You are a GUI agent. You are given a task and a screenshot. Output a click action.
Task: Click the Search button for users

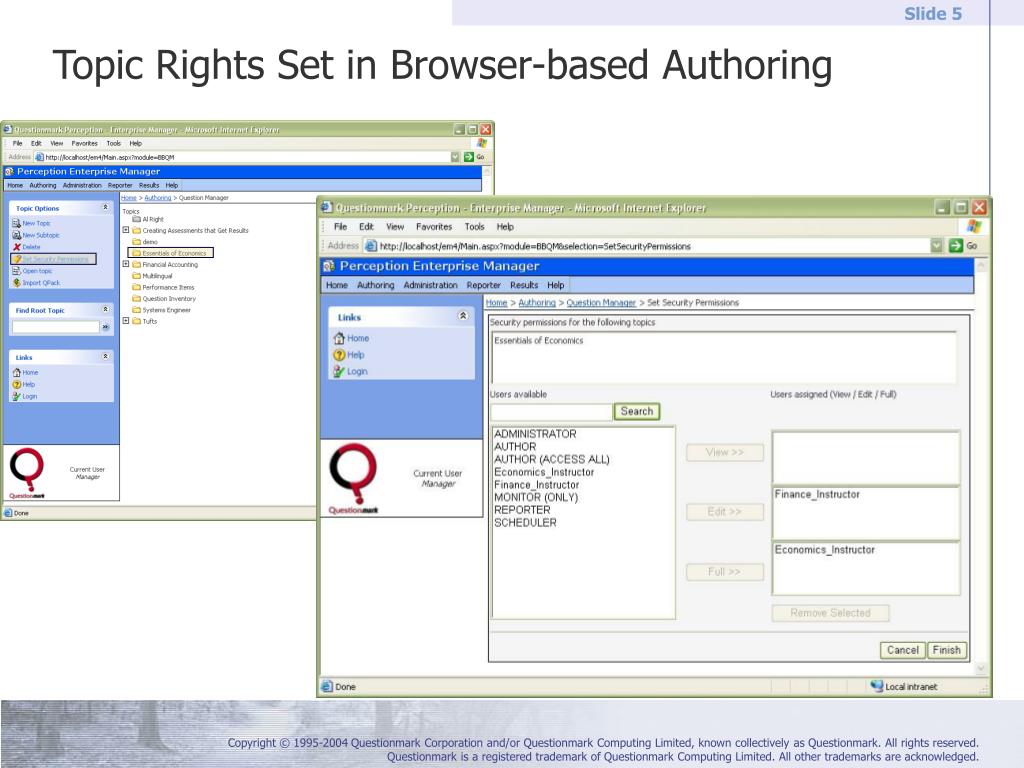(637, 411)
